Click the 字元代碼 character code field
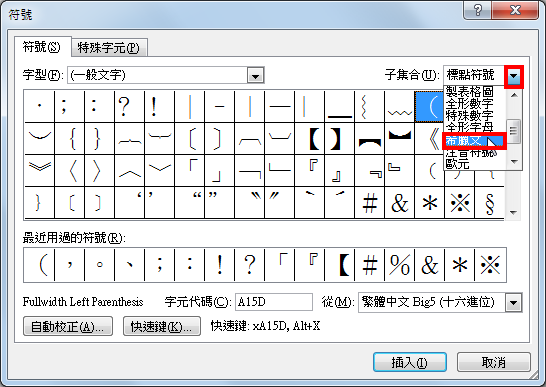The width and height of the screenshot is (546, 387). click(x=274, y=302)
